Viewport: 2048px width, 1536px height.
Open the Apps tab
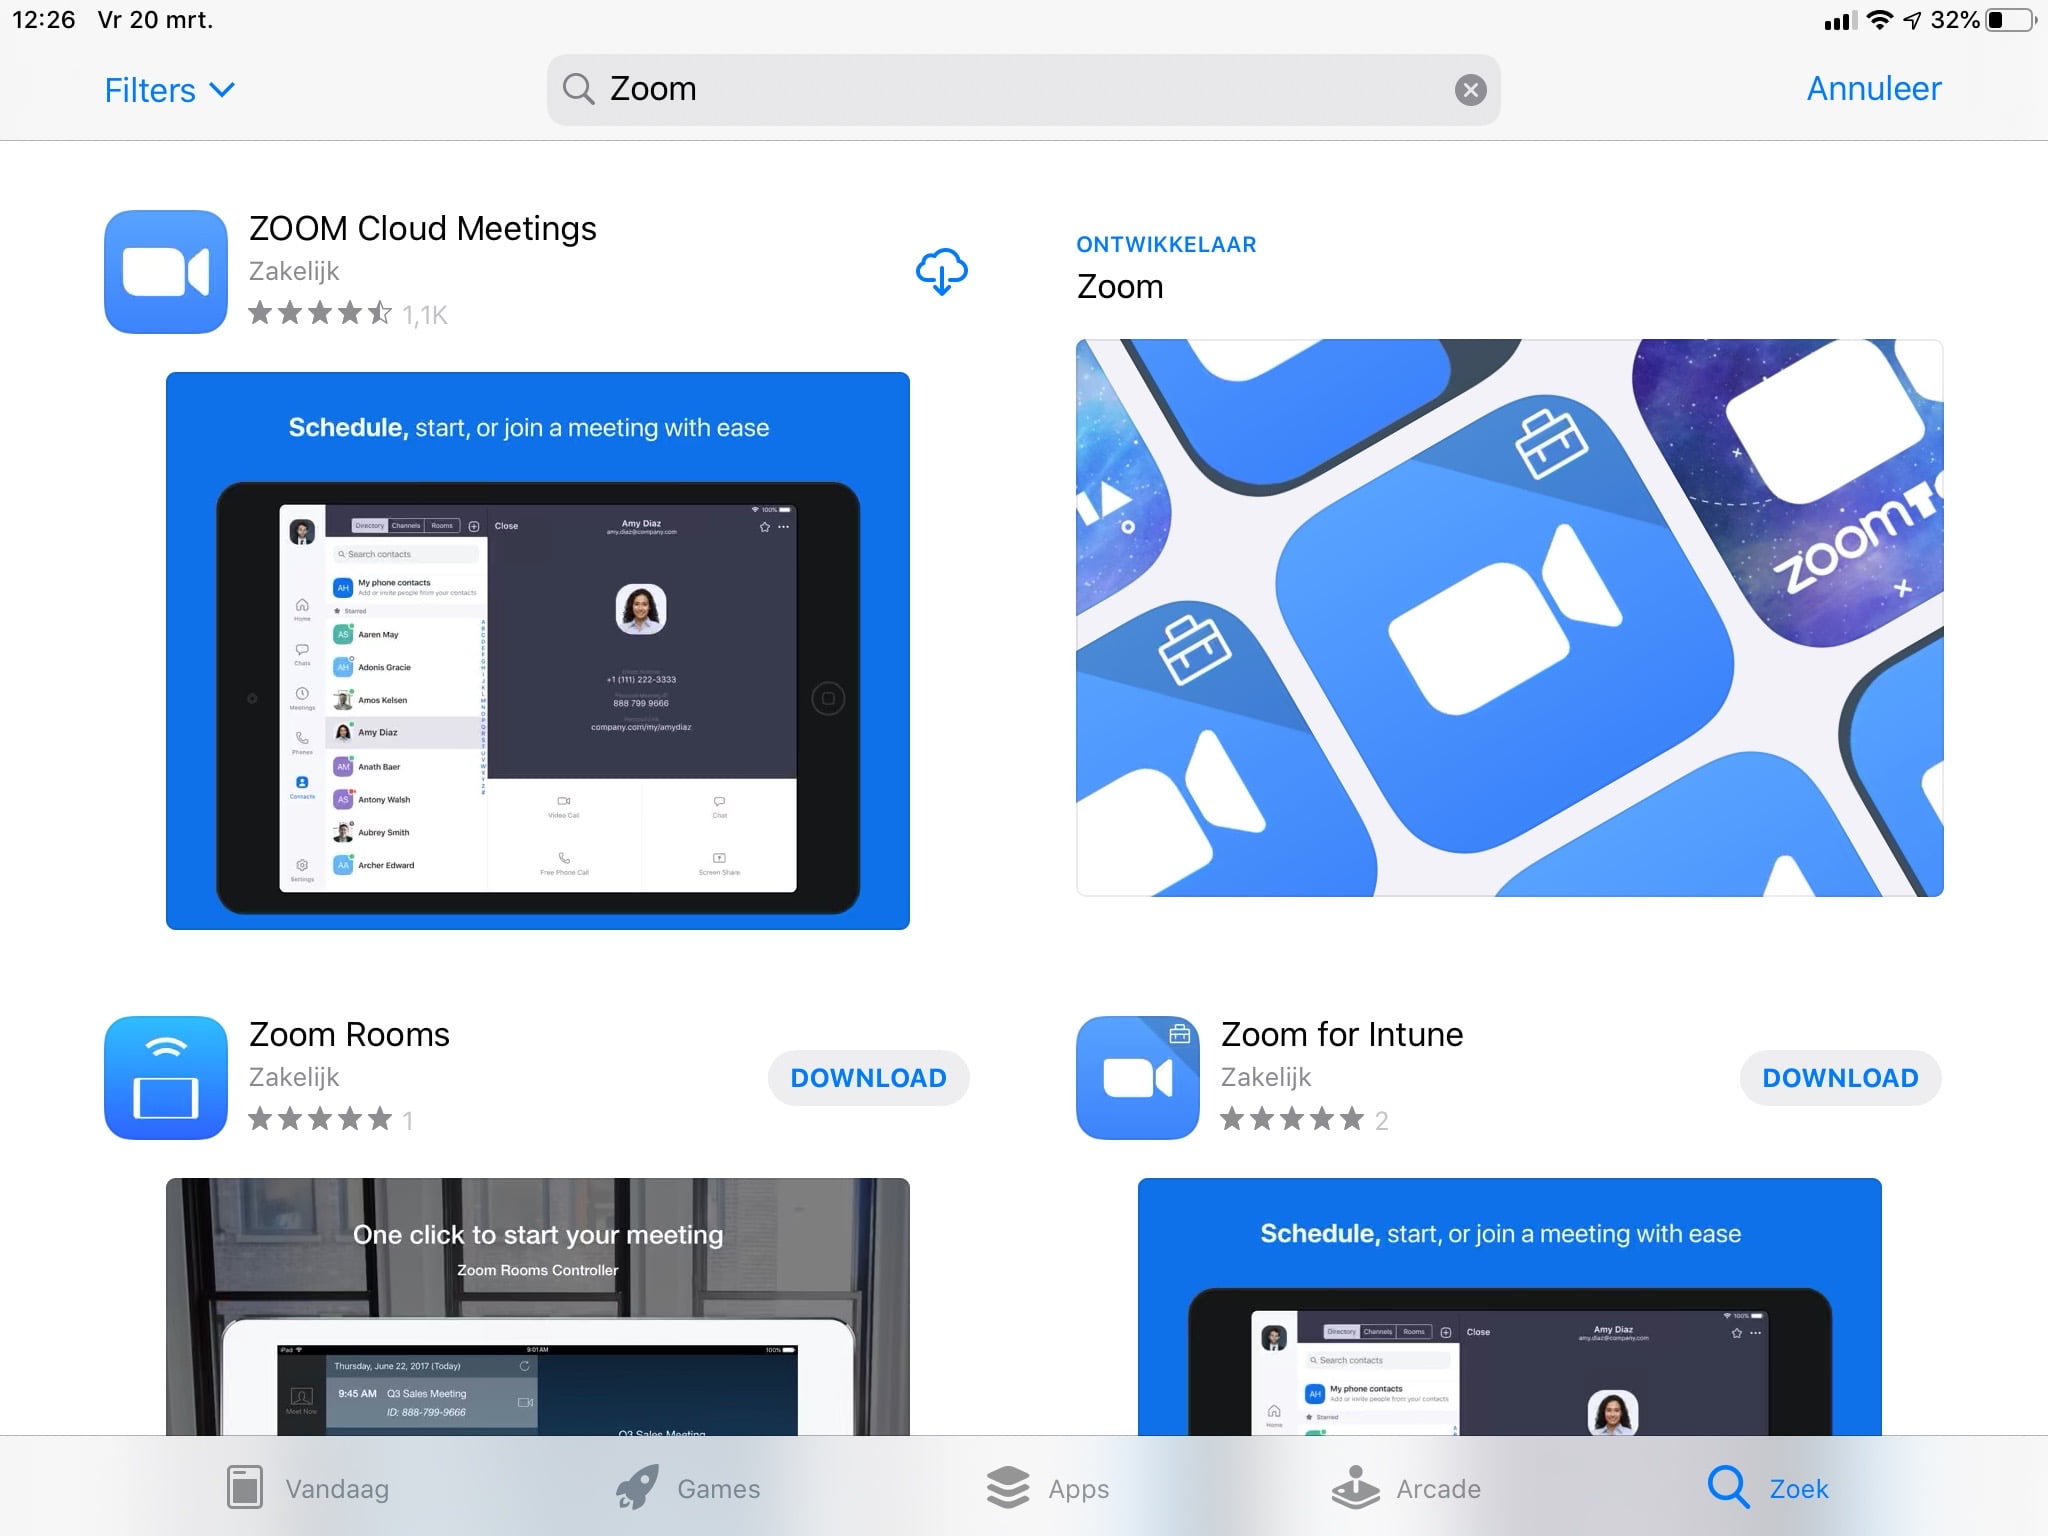[1047, 1488]
